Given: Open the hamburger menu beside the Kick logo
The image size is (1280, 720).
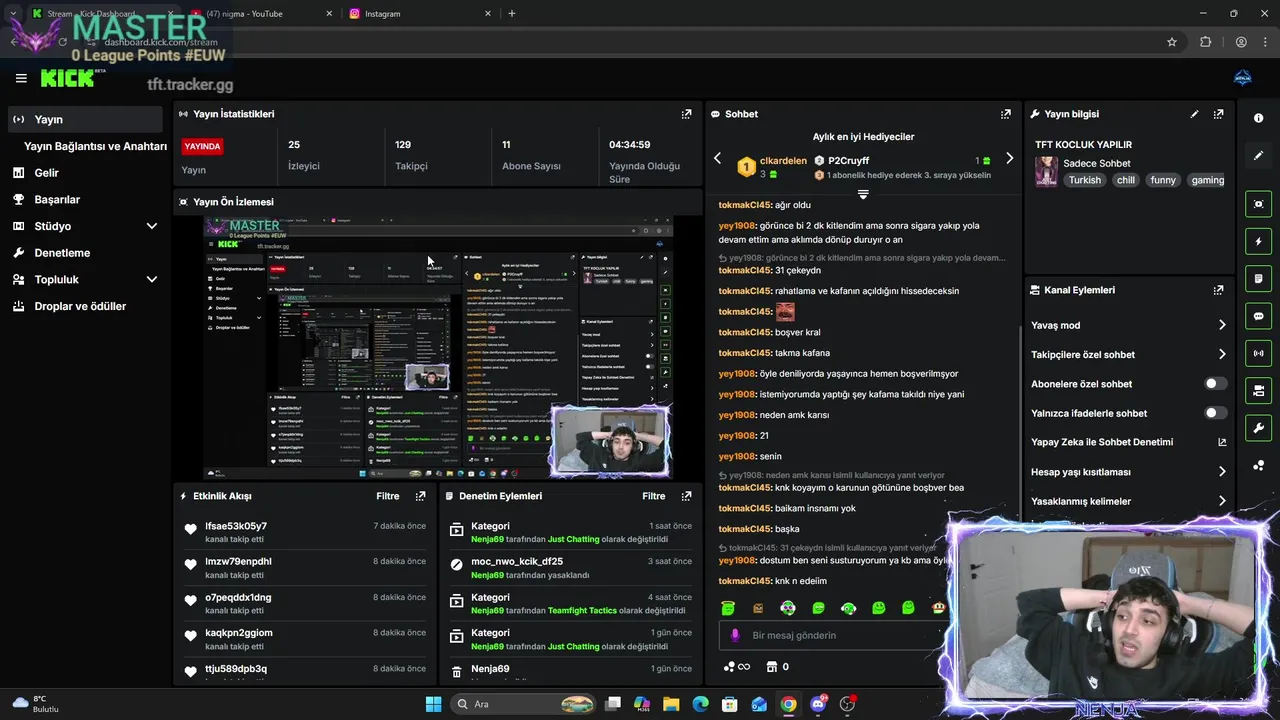Looking at the screenshot, I should (x=21, y=78).
